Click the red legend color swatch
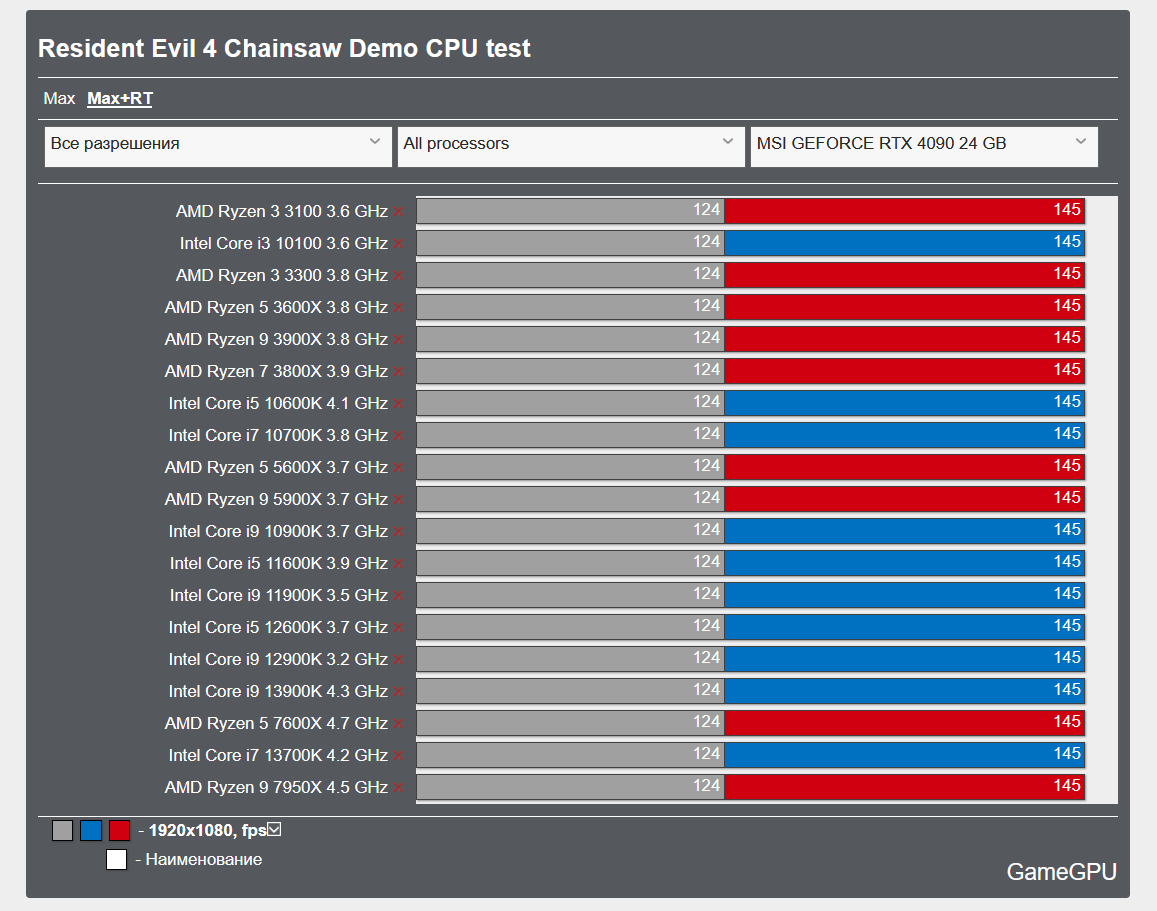Screen dimensions: 1157x911 [120, 831]
